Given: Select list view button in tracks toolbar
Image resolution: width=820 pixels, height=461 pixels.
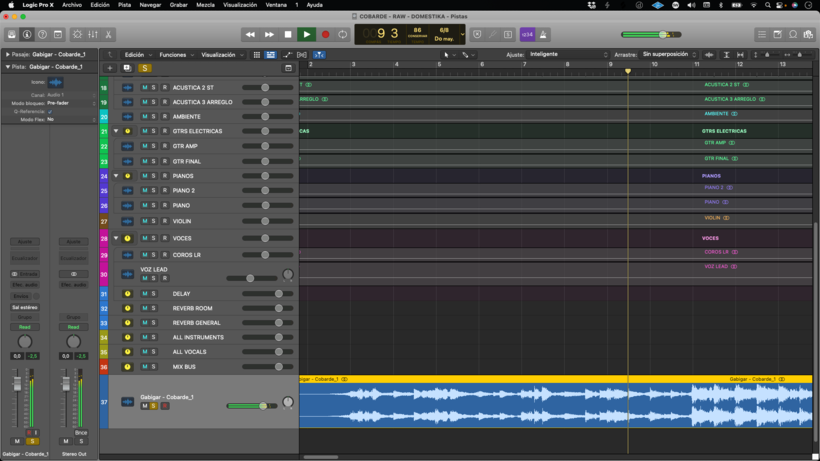Looking at the screenshot, I should 270,55.
